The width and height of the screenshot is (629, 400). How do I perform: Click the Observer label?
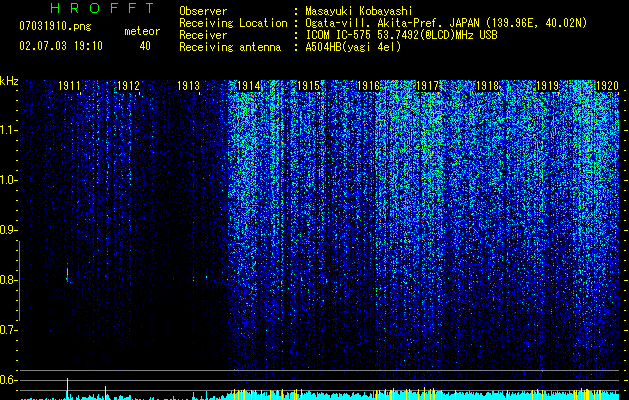click(x=203, y=11)
